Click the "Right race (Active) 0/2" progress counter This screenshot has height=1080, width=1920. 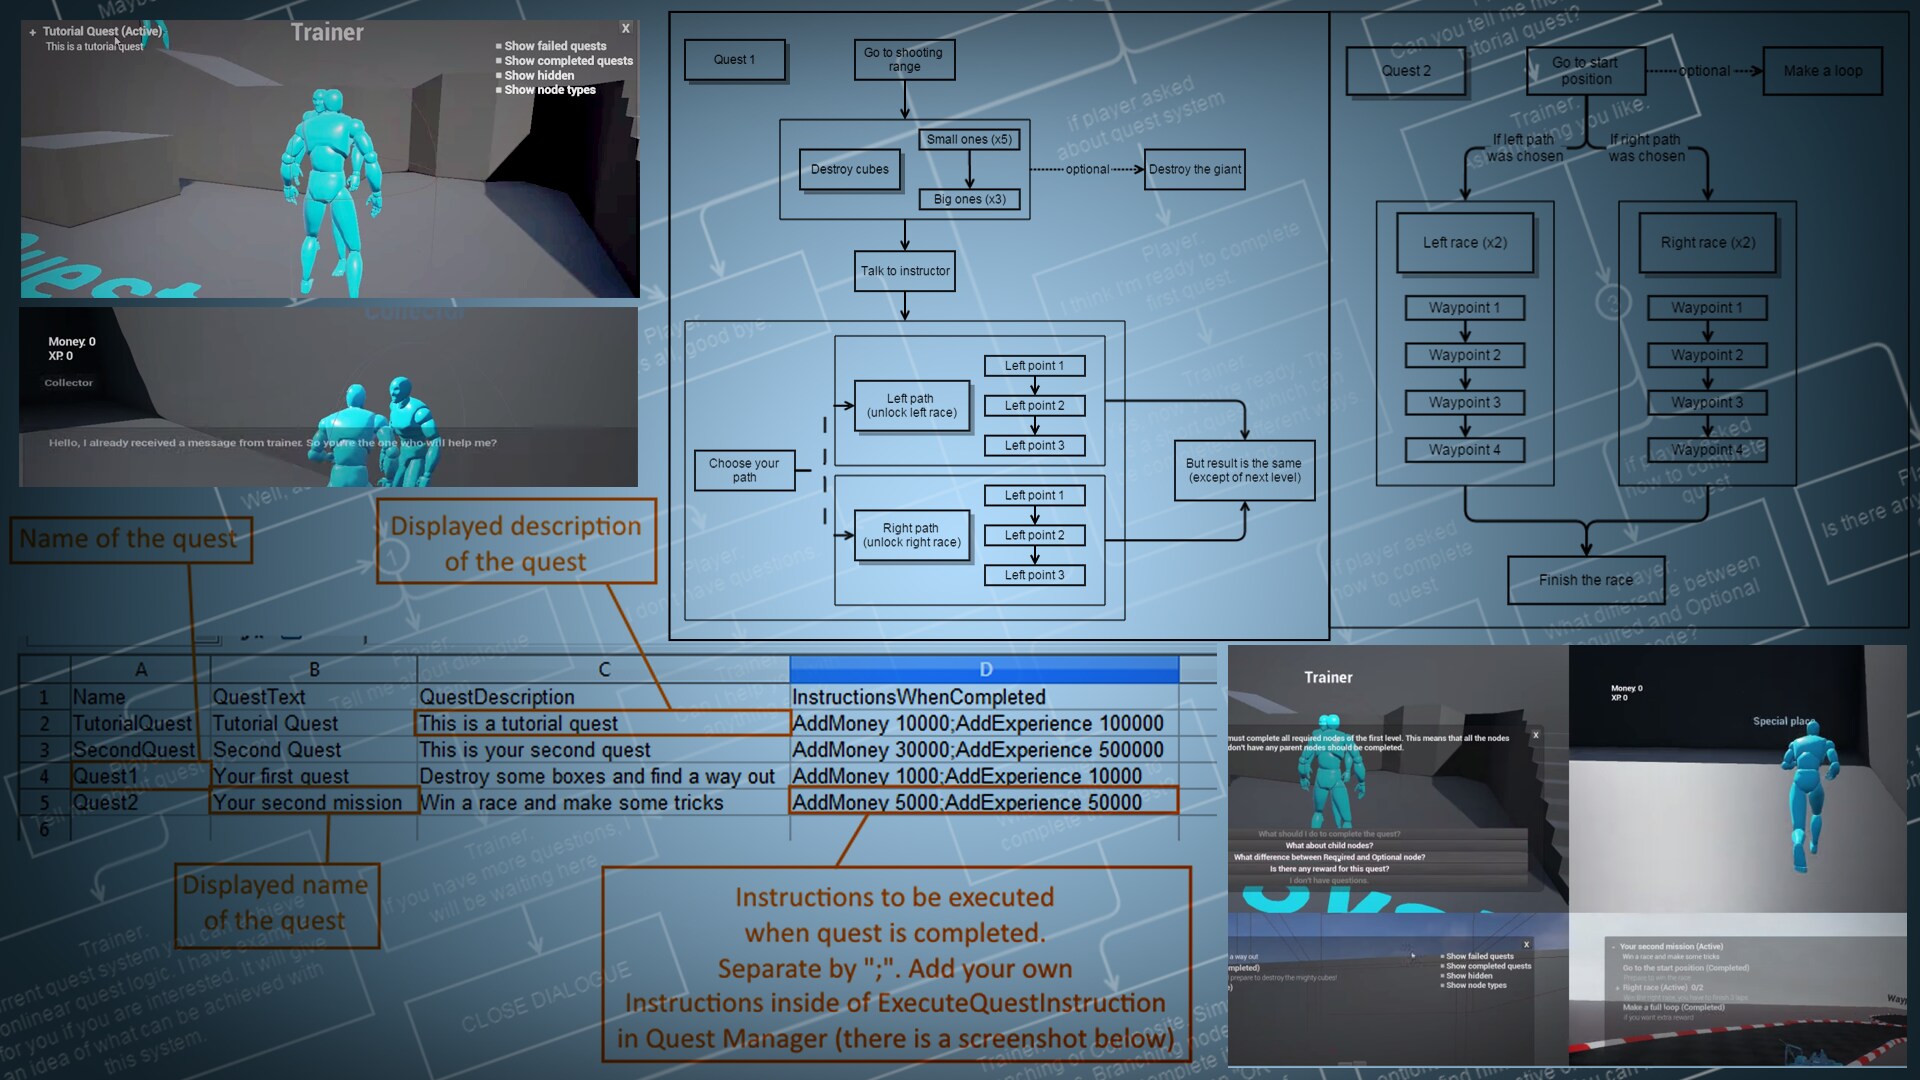pyautogui.click(x=1697, y=988)
